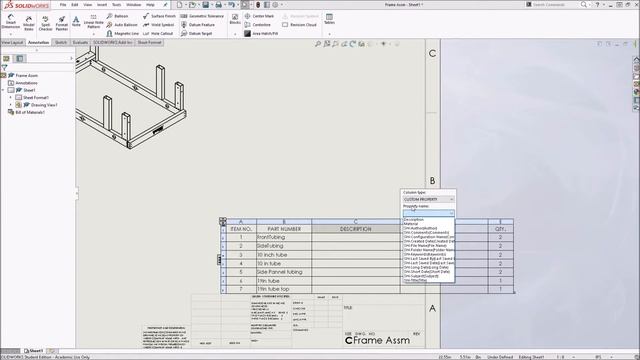Viewport: 640px width, 360px height.
Task: Insert a Note annotation
Action: pos(76,21)
